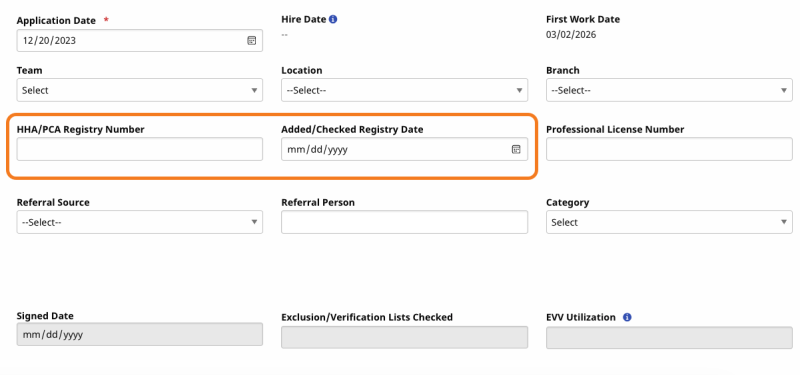Click the Hire Date info icon
This screenshot has width=800, height=375.
(x=333, y=19)
